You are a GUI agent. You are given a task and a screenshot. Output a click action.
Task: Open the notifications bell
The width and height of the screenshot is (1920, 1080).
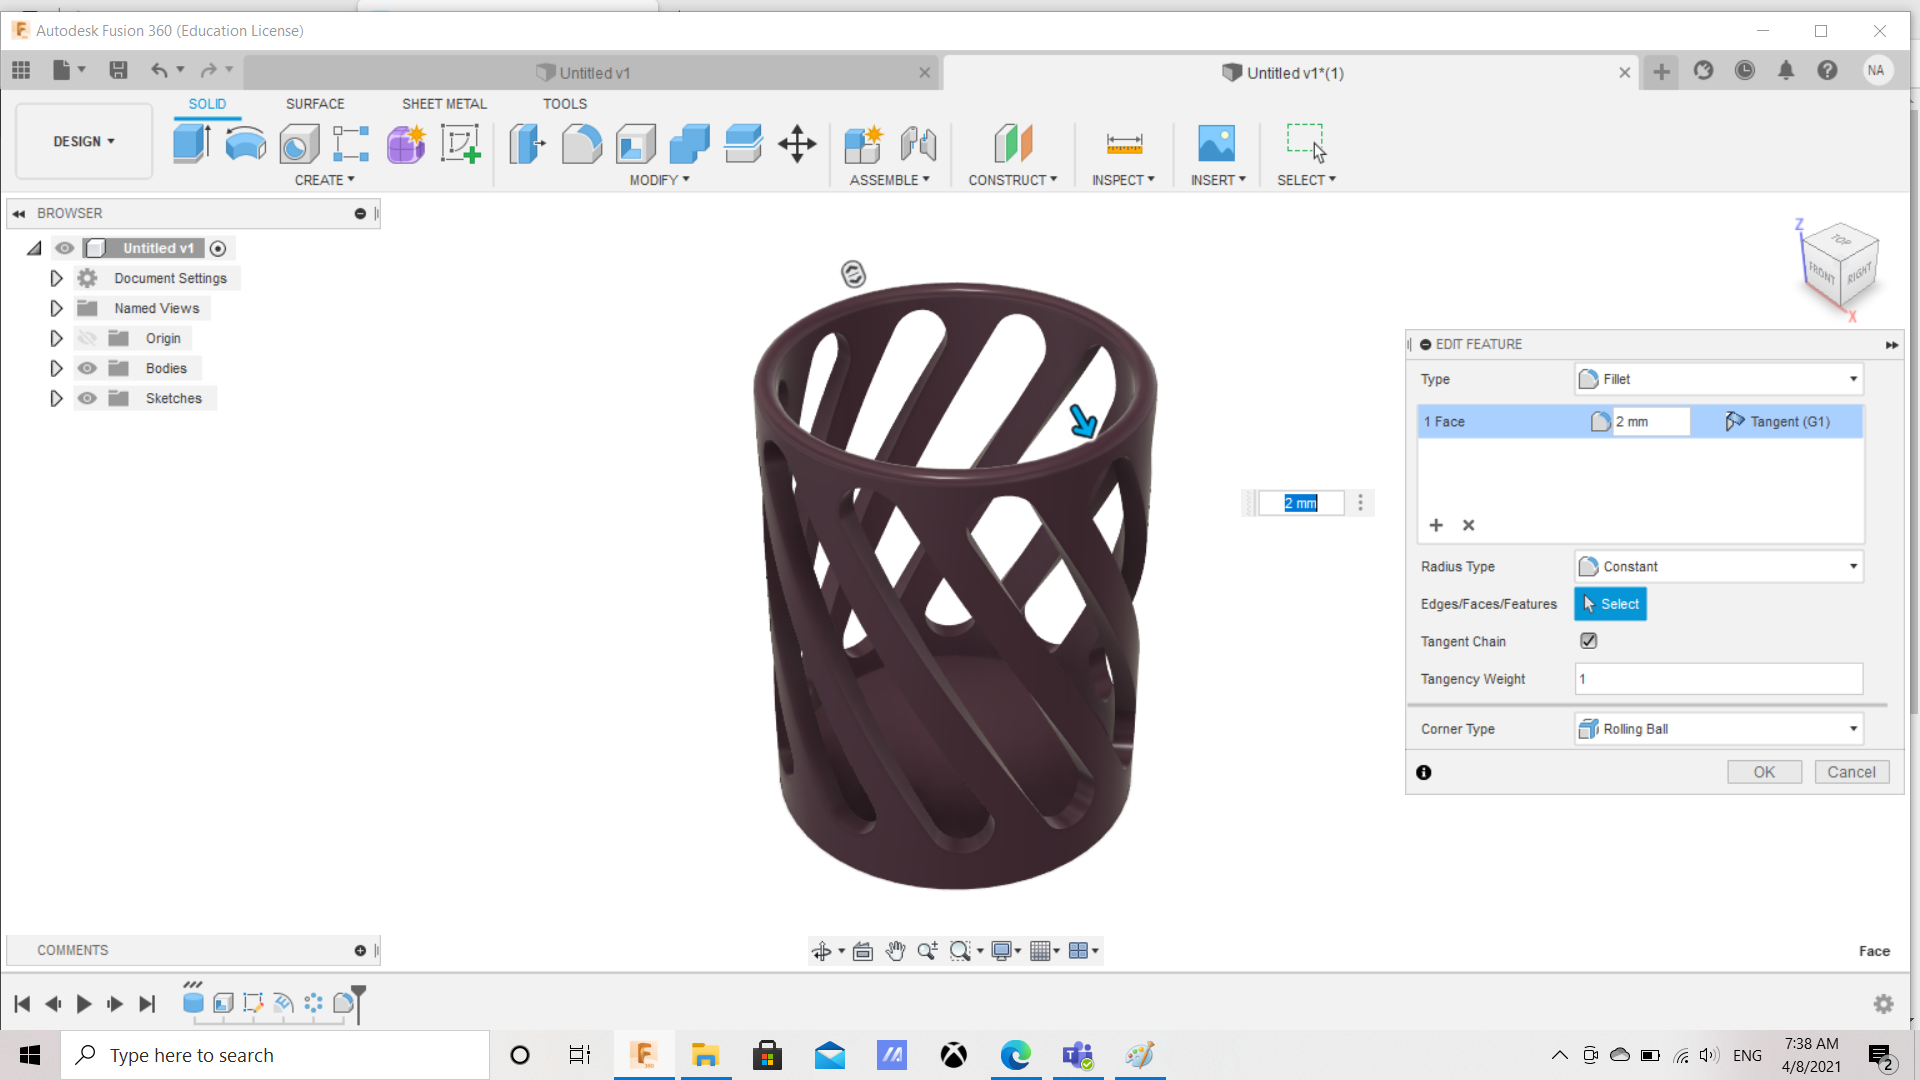point(1786,71)
